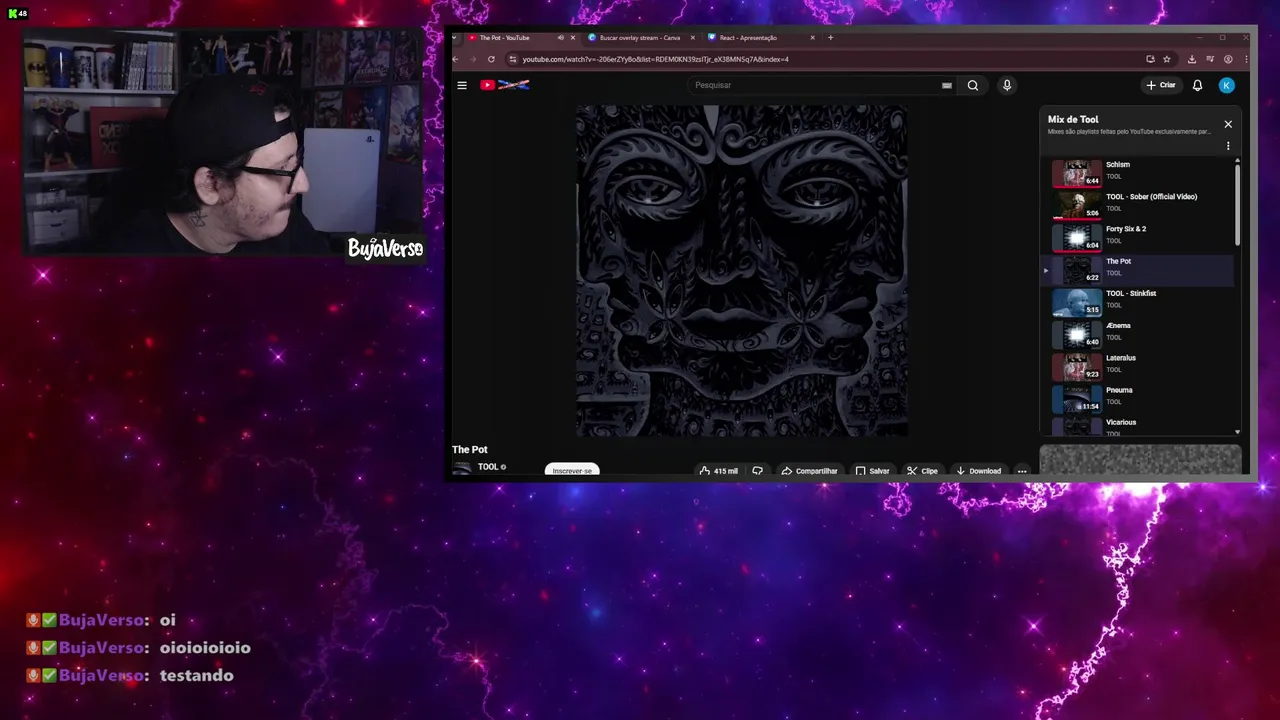Bookmark this page with star icon
This screenshot has width=1280, height=720.
(1166, 59)
